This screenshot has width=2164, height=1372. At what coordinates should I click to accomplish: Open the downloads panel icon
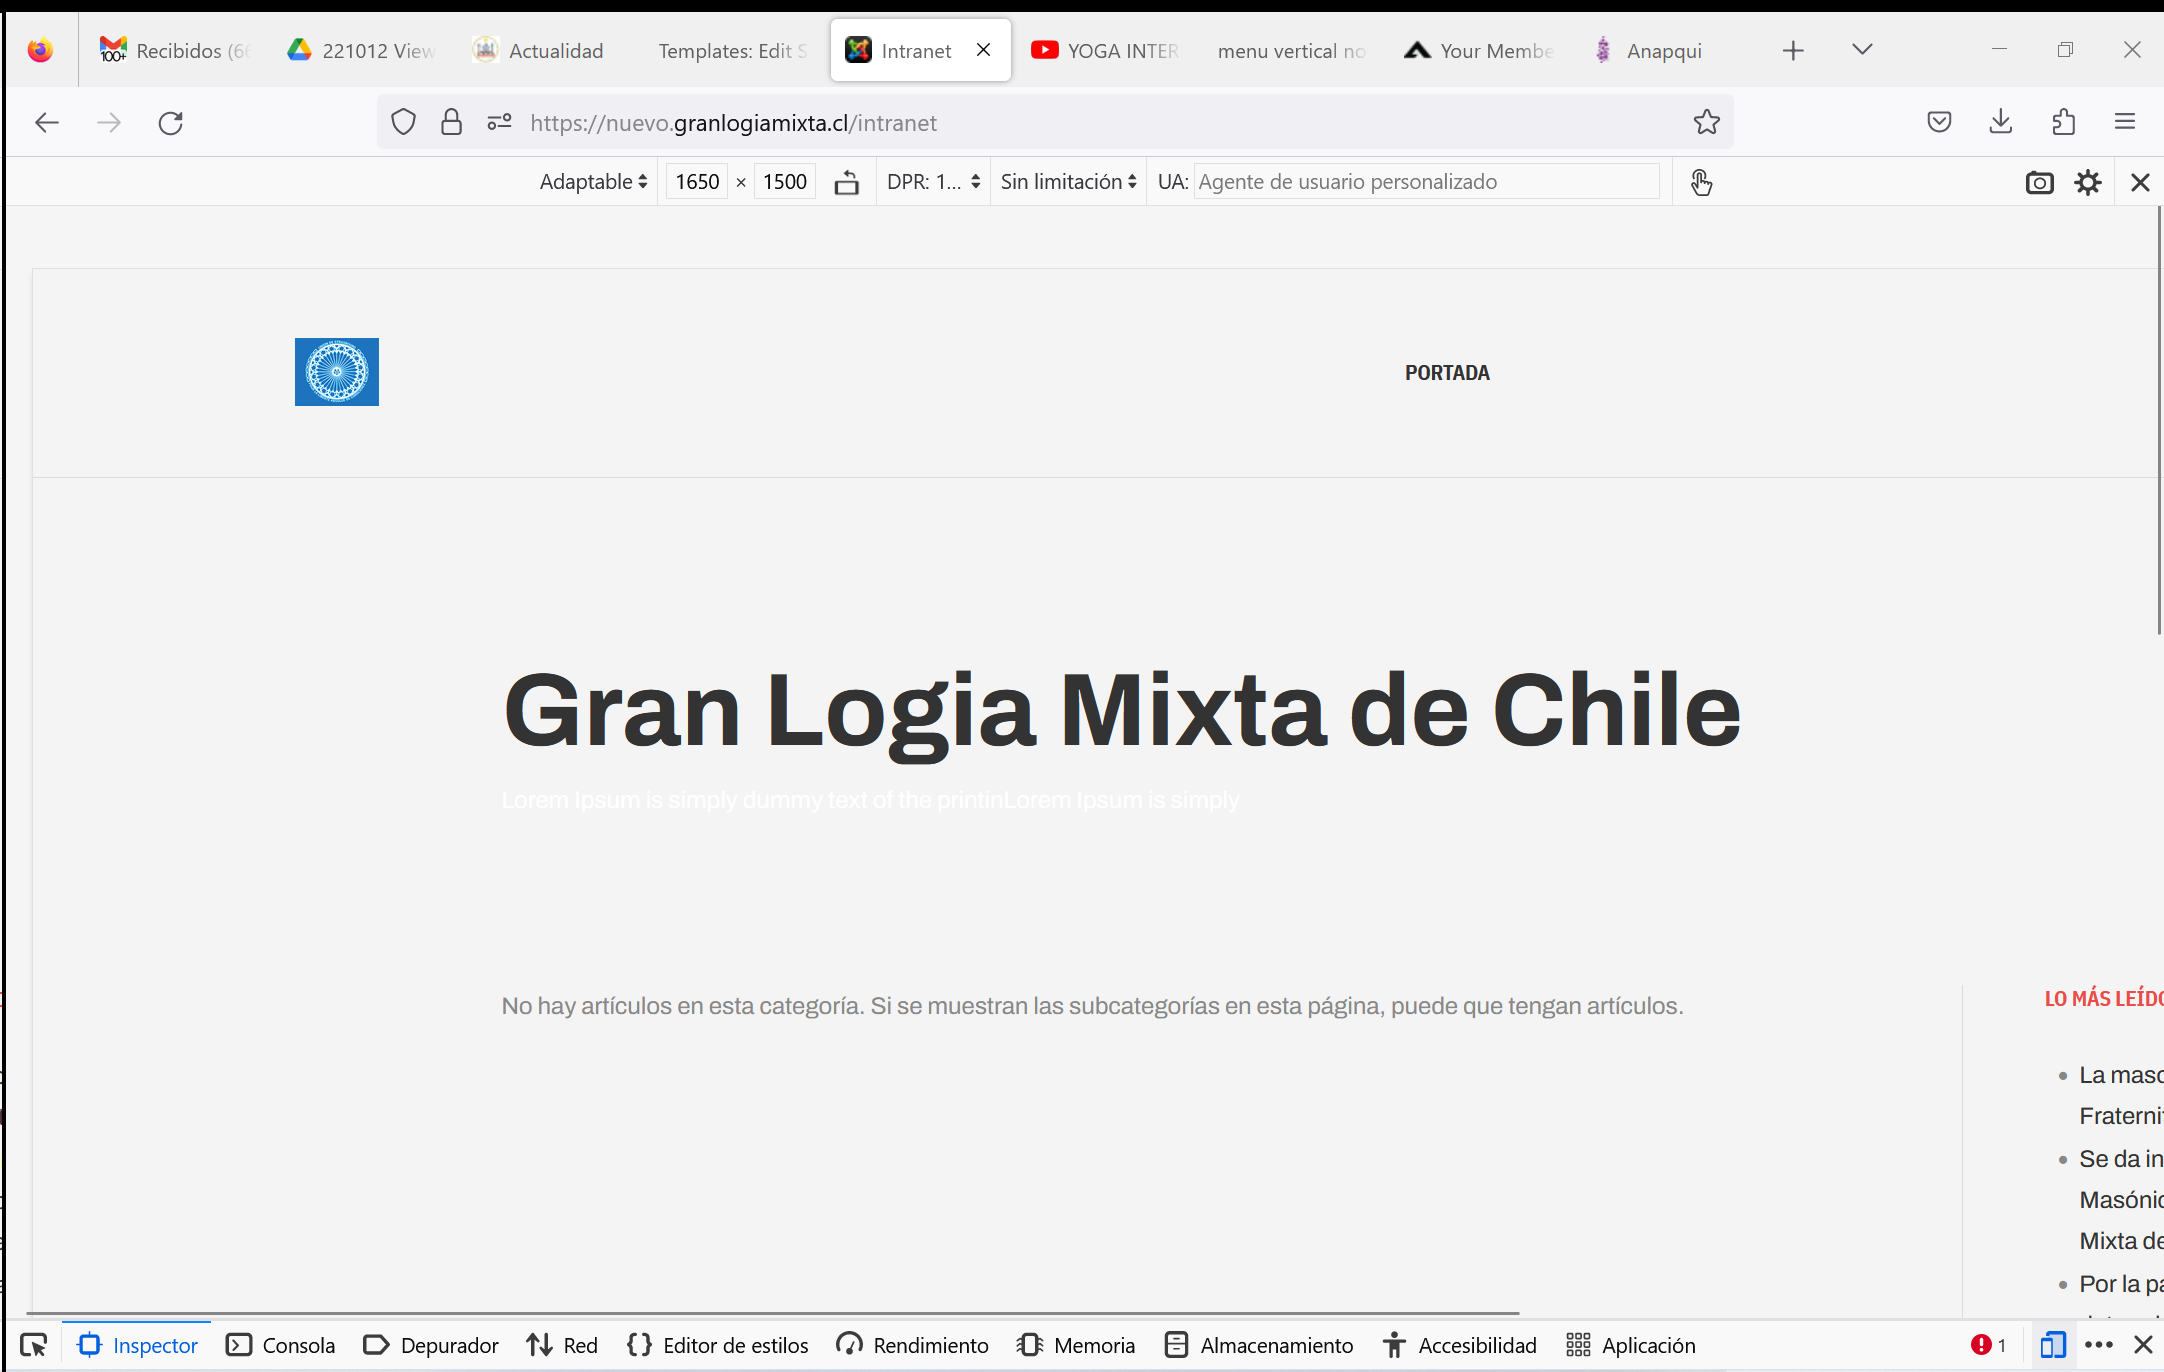[x=2001, y=122]
